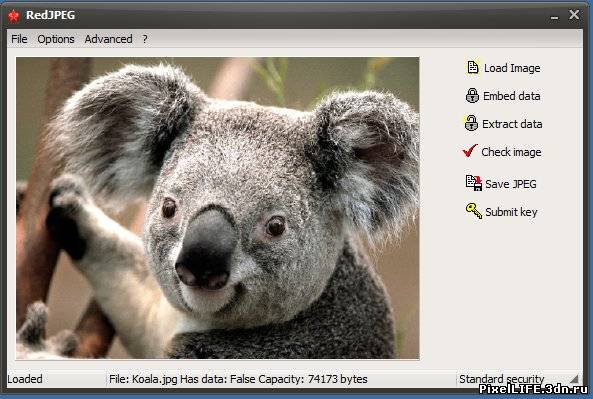Open the question mark help menu
The image size is (593, 399).
coord(145,39)
